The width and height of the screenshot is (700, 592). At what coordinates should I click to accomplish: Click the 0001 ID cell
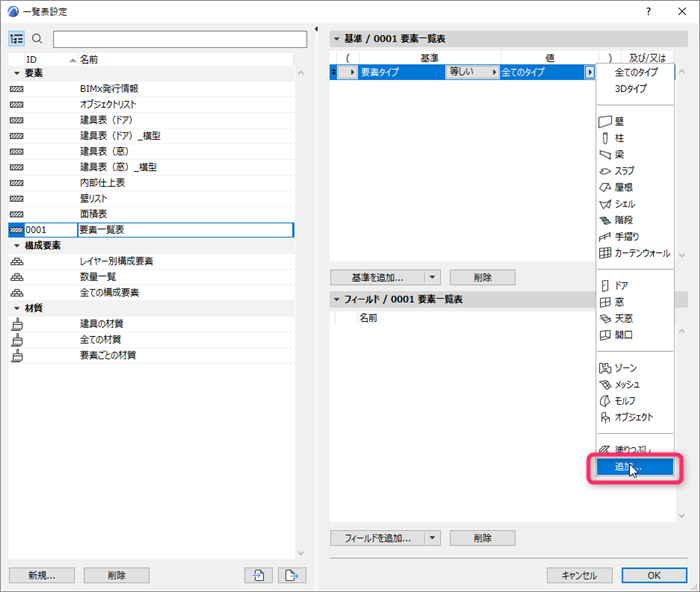[x=51, y=230]
